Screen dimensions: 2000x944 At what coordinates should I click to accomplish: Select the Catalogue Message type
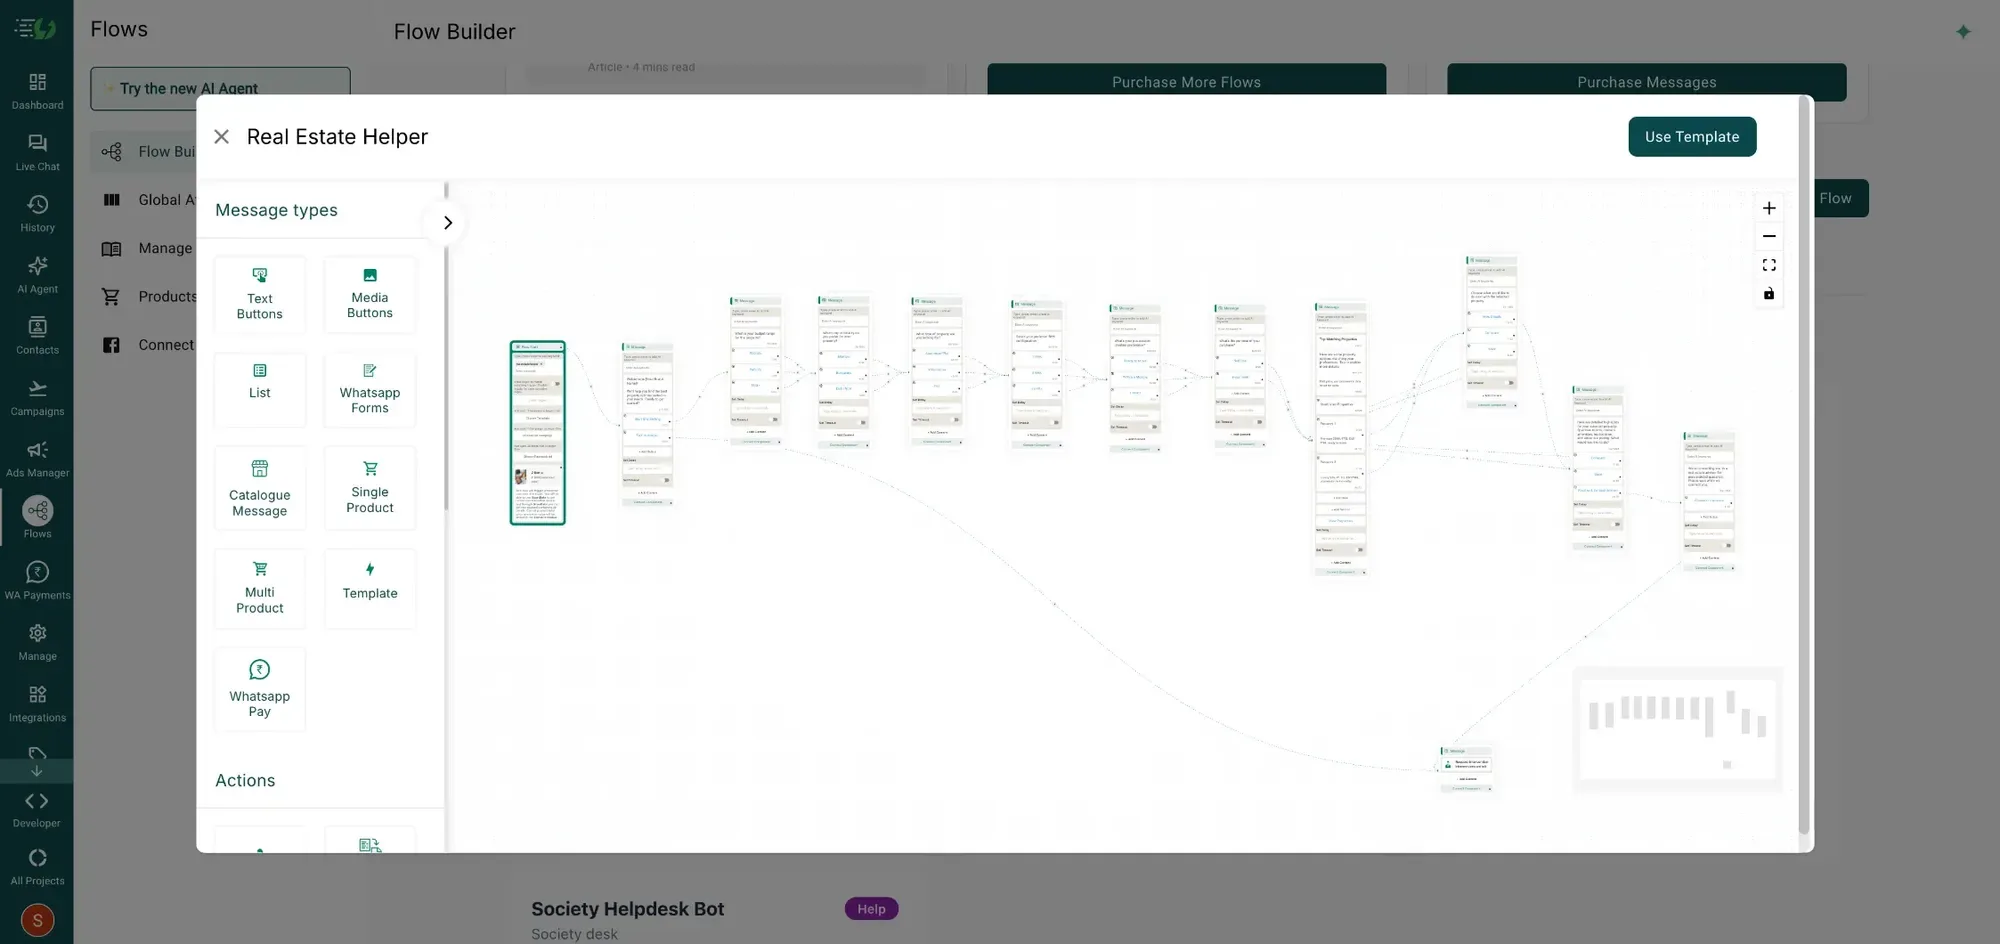click(x=260, y=488)
